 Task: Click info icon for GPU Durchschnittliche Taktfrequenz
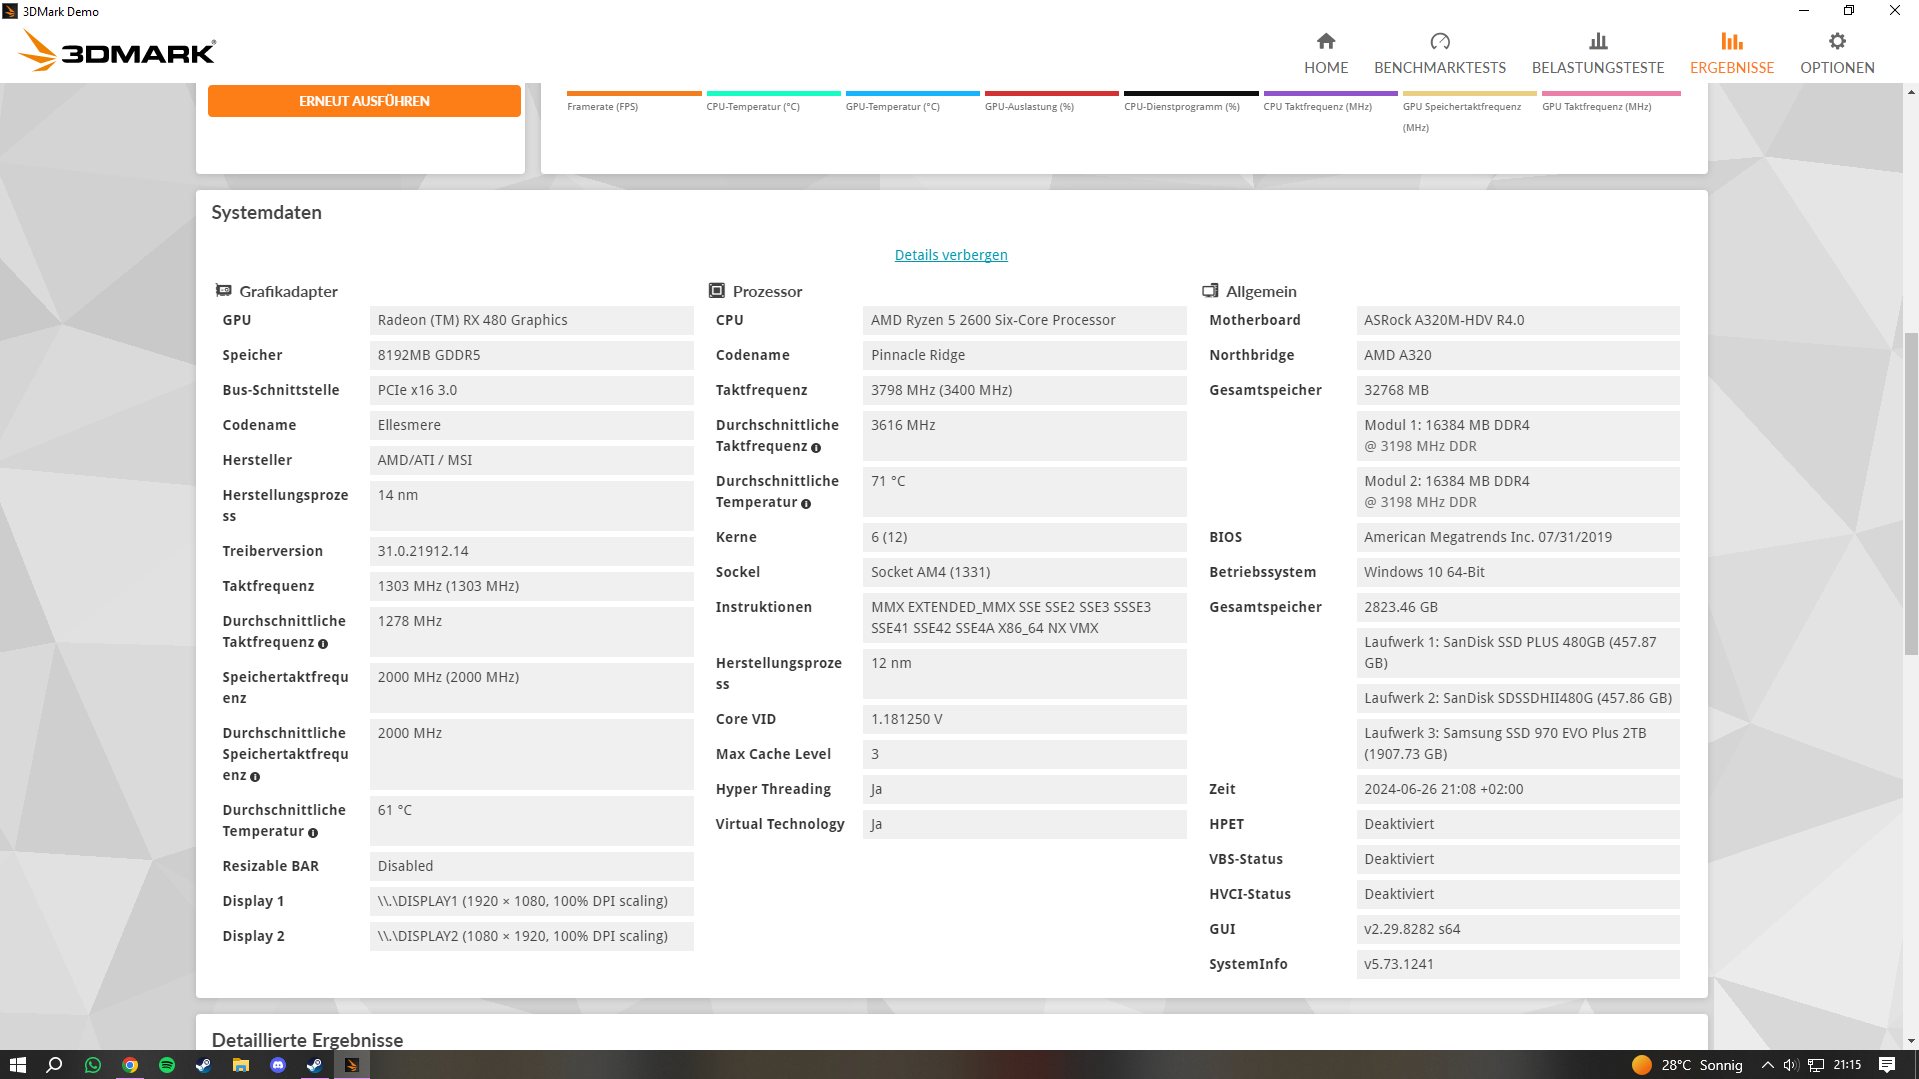tap(323, 644)
